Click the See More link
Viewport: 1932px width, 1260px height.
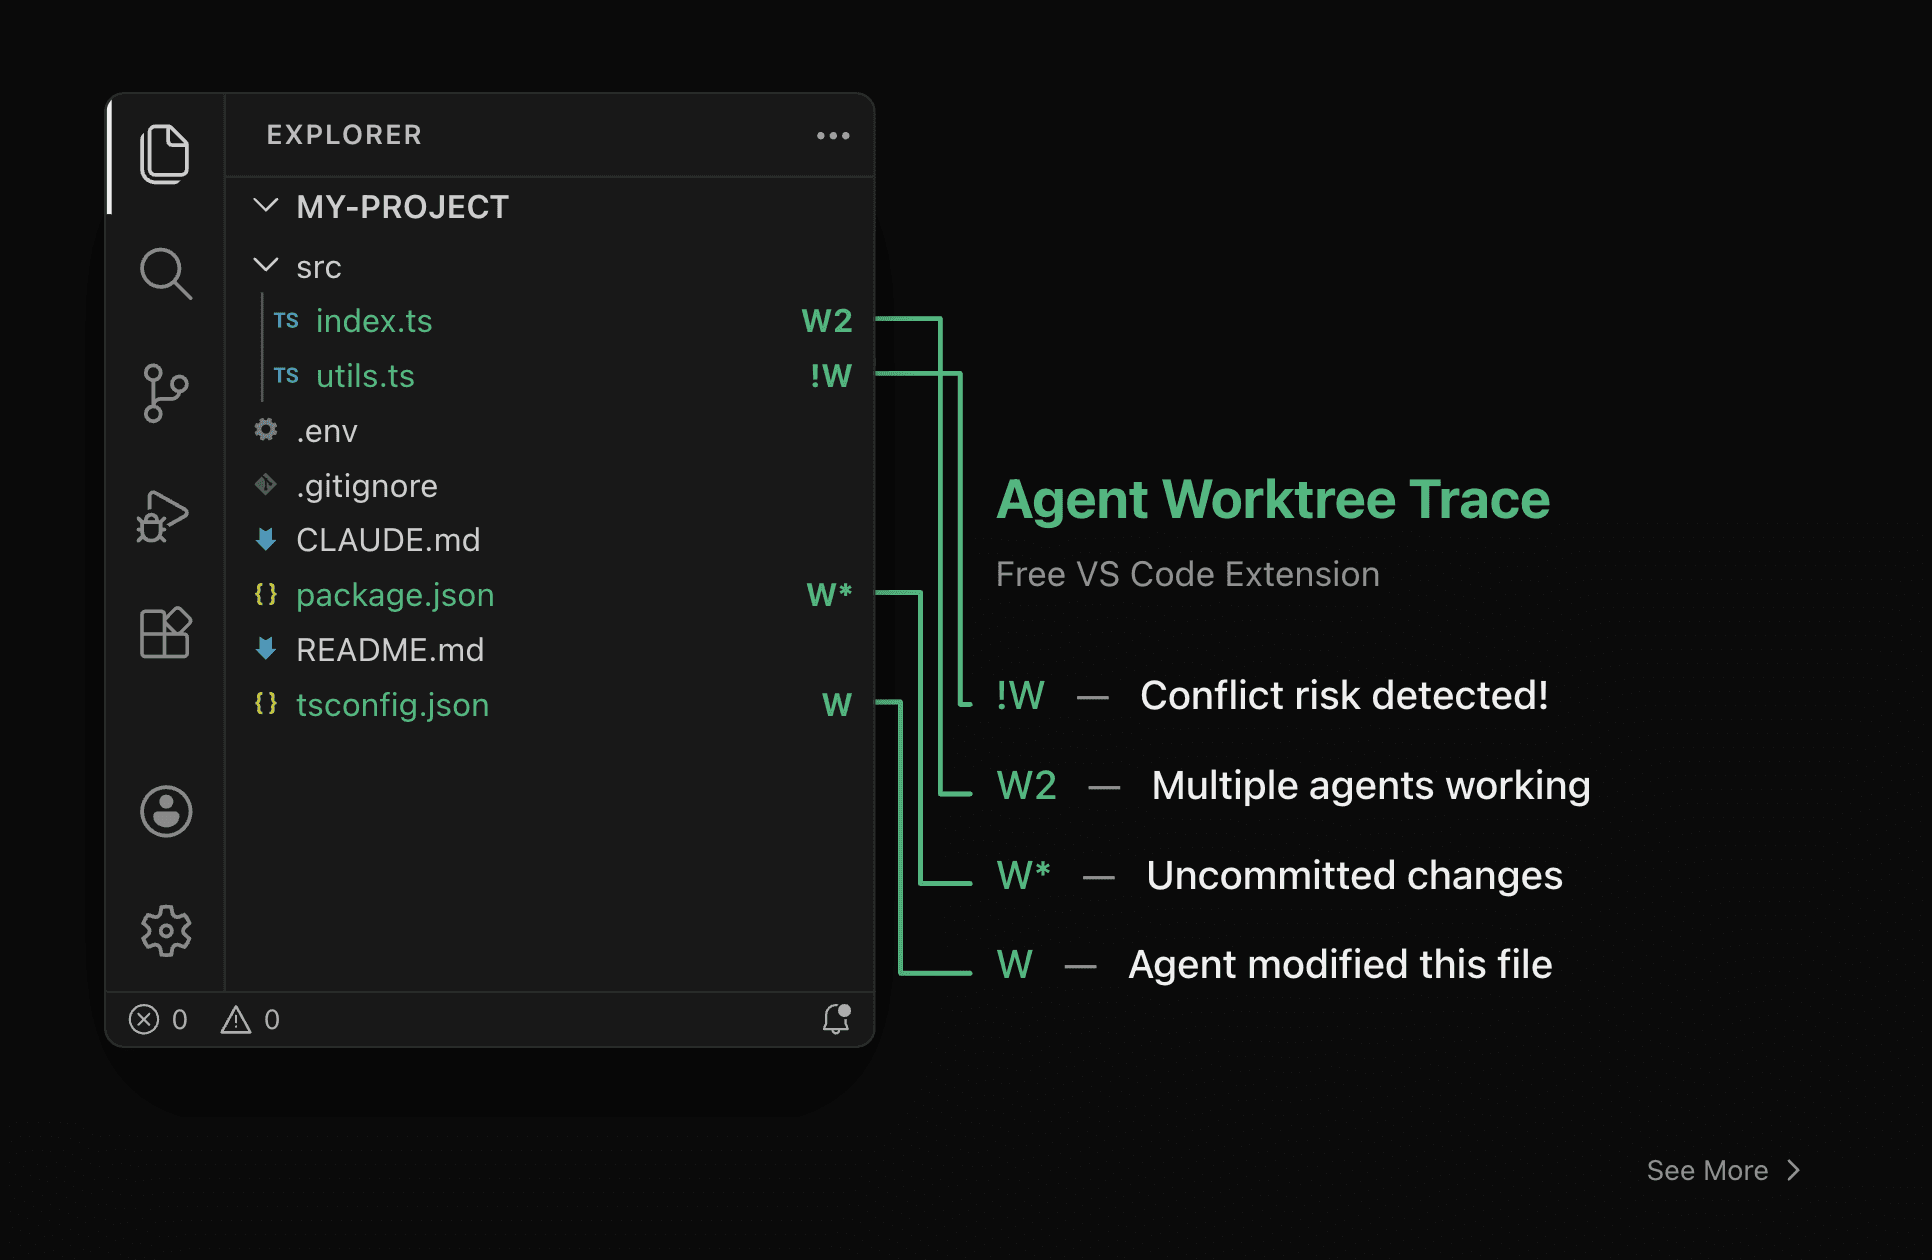pos(1724,1170)
